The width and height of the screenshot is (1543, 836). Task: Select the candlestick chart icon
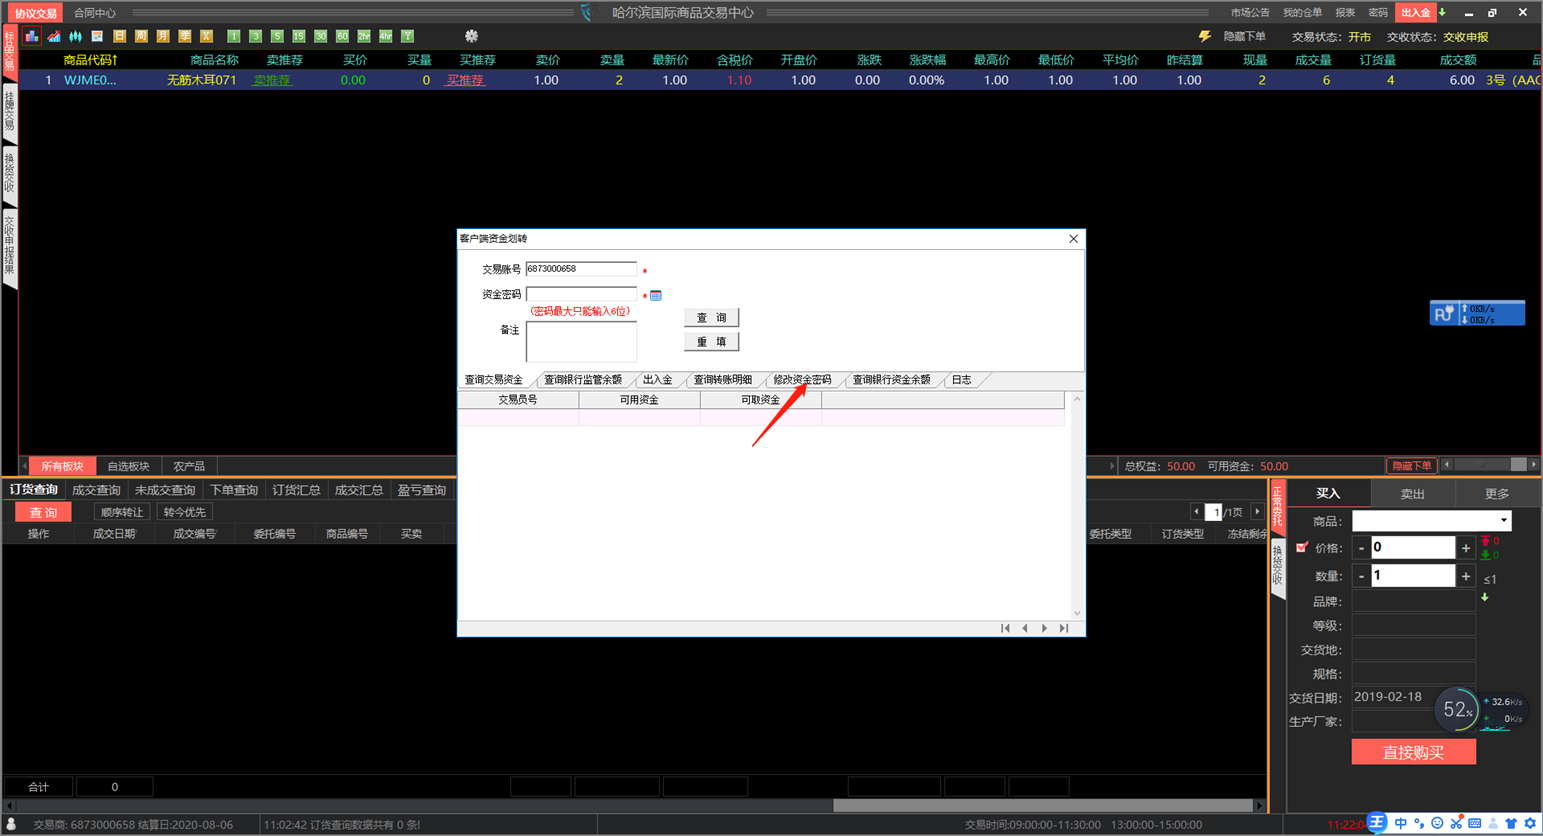(x=76, y=36)
